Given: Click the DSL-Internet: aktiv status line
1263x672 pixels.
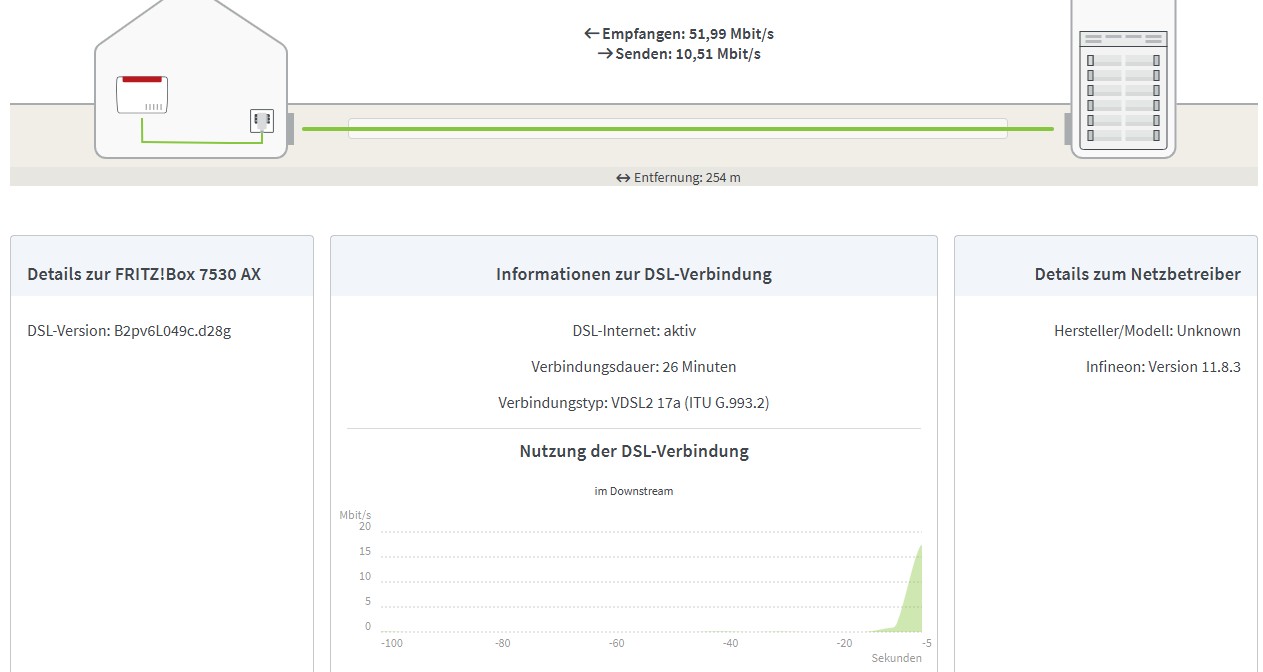Looking at the screenshot, I should (x=633, y=331).
